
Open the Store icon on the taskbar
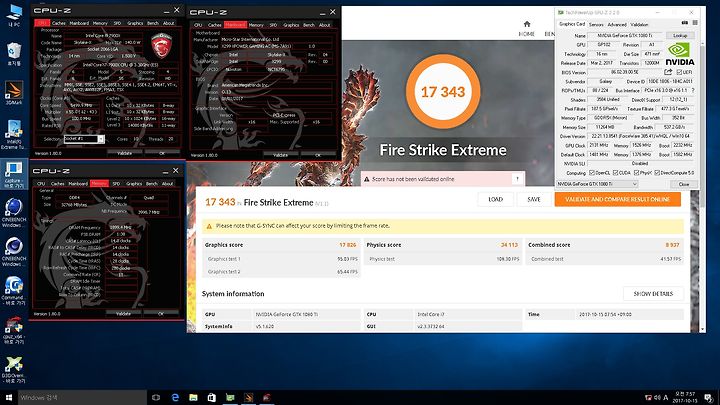tap(212, 397)
